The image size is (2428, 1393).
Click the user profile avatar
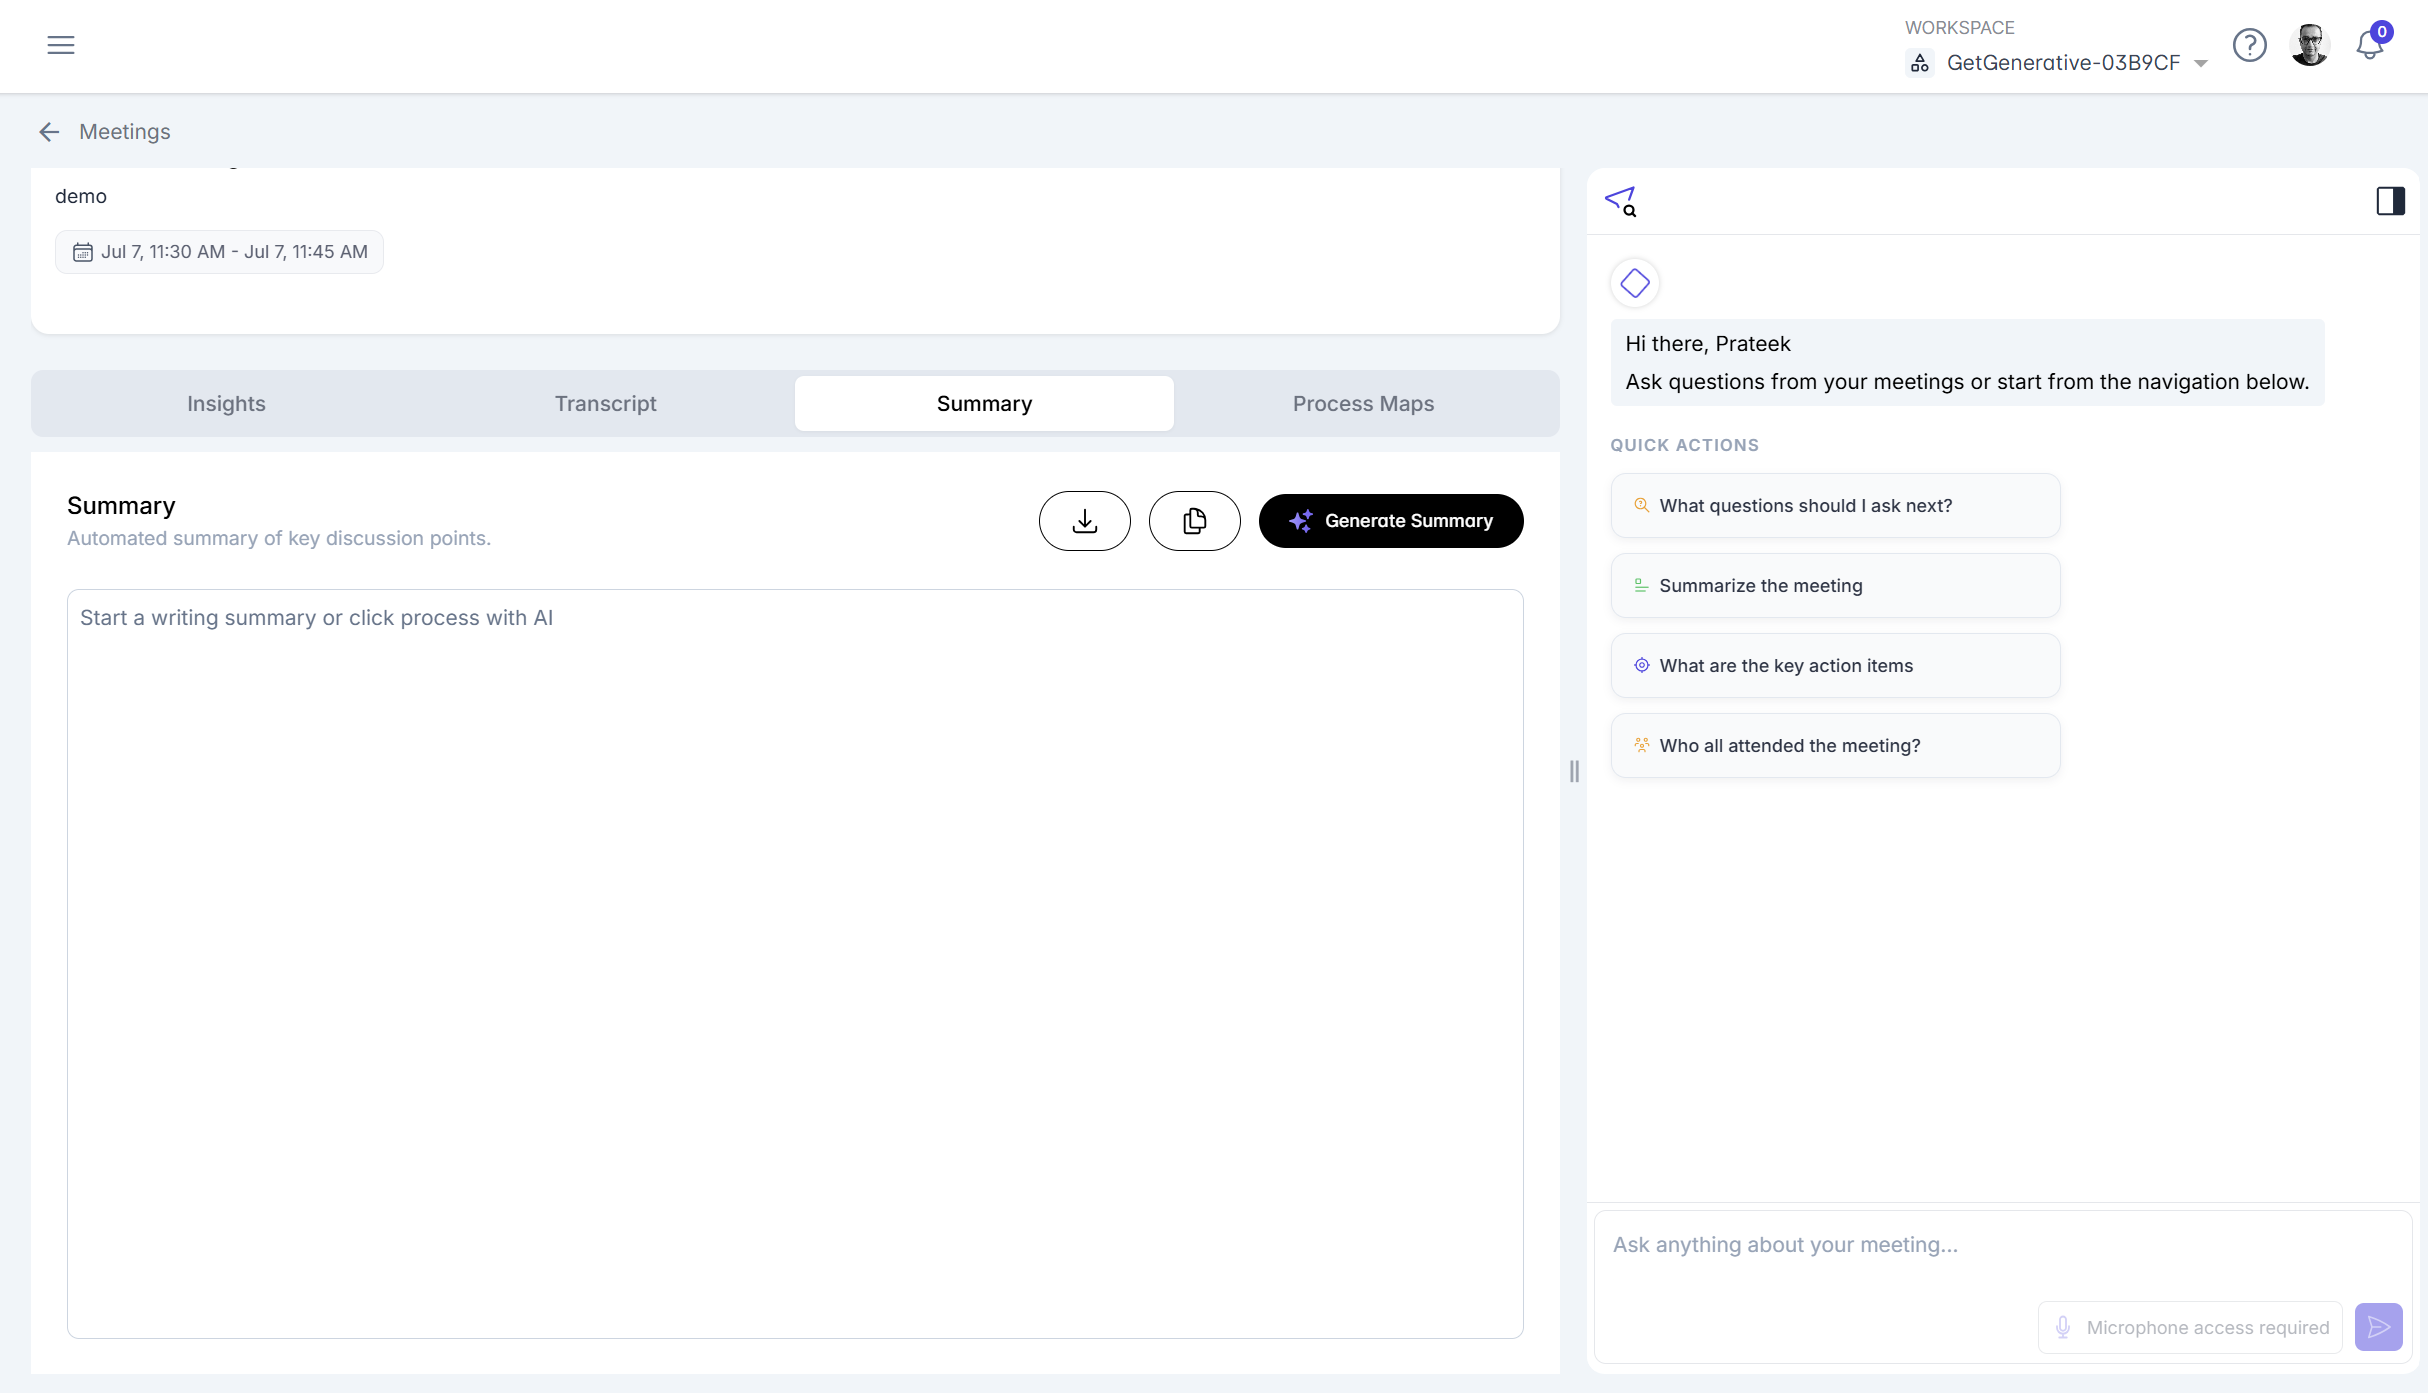(x=2309, y=45)
